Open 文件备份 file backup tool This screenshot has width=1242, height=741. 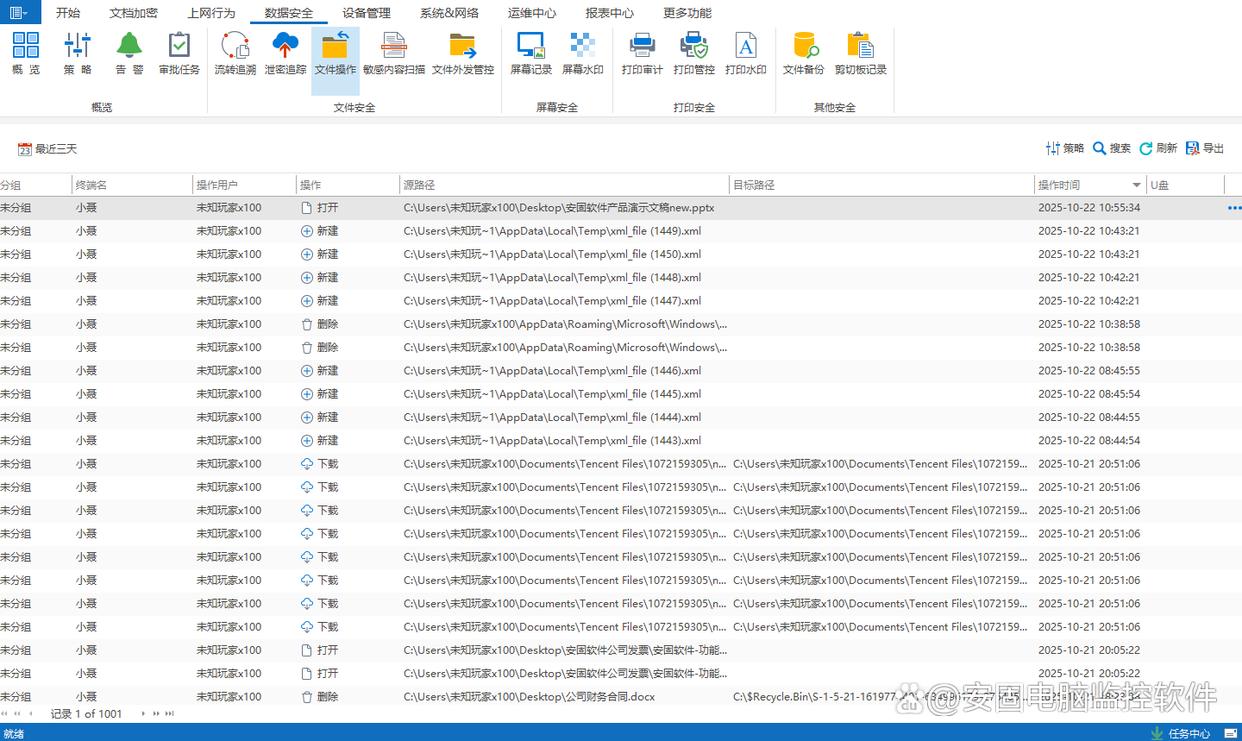[x=803, y=54]
